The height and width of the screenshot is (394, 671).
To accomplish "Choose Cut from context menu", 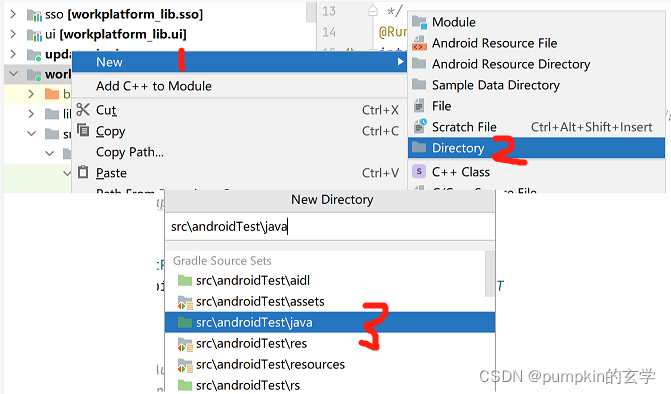I will pyautogui.click(x=239, y=110).
